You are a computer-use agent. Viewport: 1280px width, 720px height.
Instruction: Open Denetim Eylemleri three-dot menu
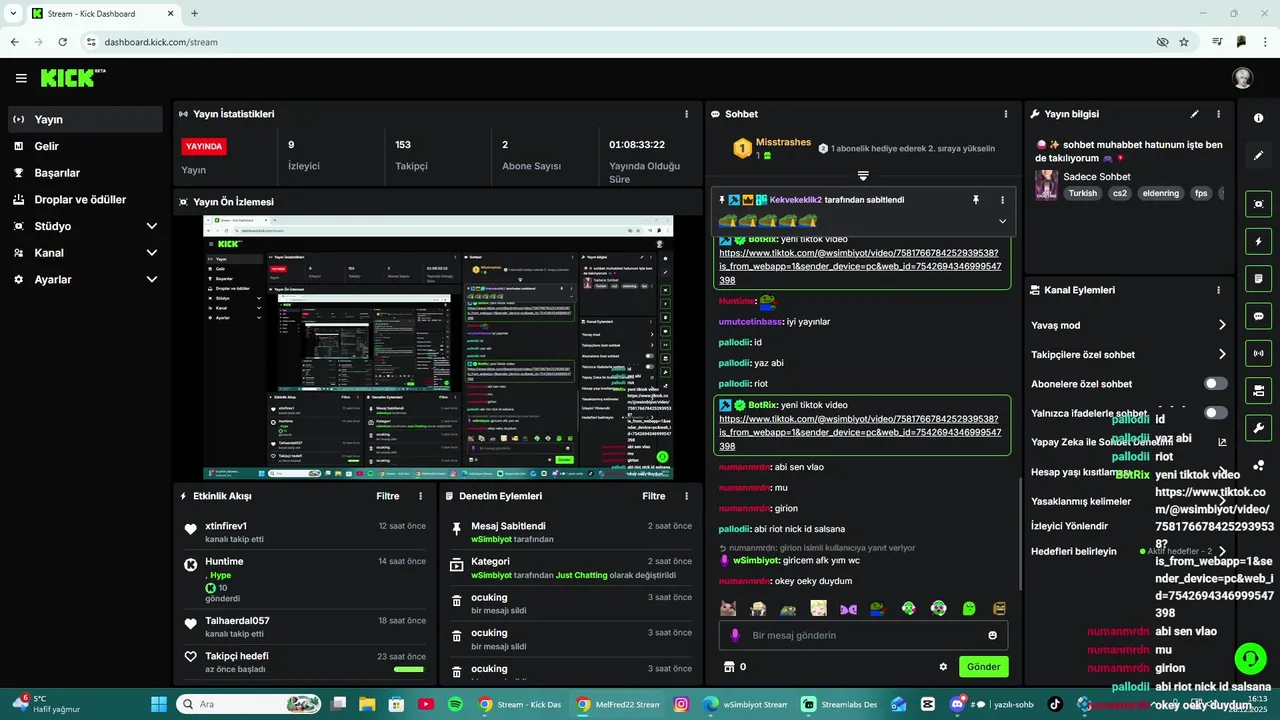(x=686, y=496)
